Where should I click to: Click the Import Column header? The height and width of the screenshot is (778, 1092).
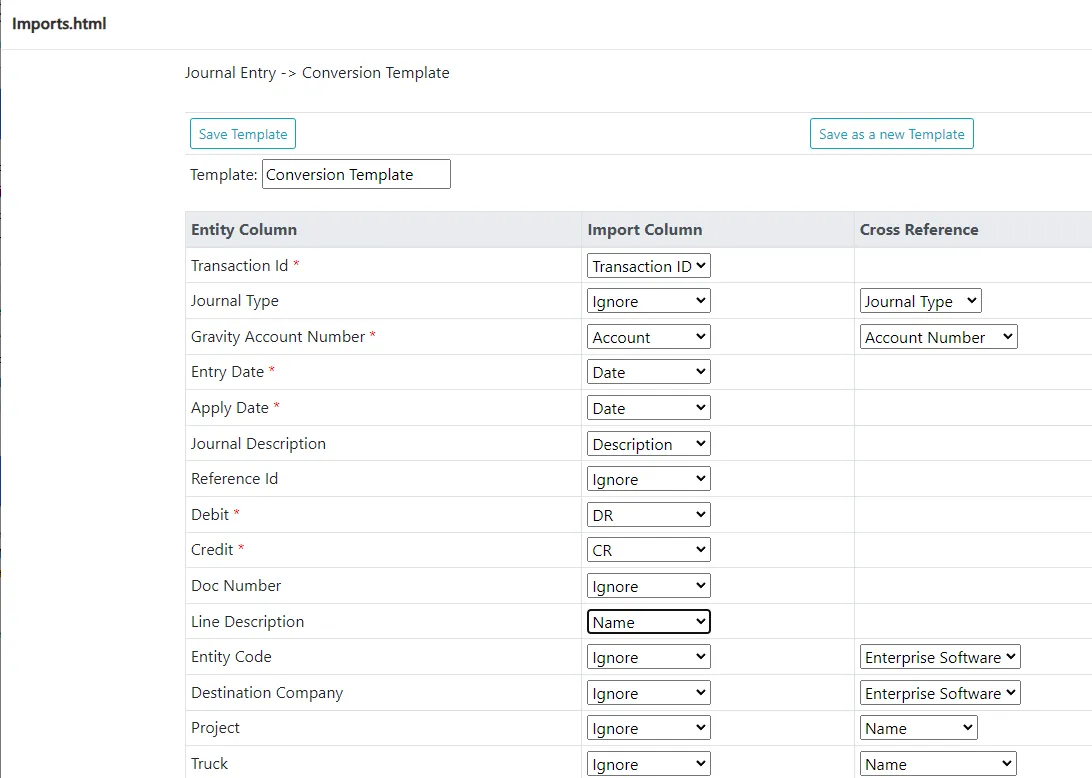[x=645, y=230]
